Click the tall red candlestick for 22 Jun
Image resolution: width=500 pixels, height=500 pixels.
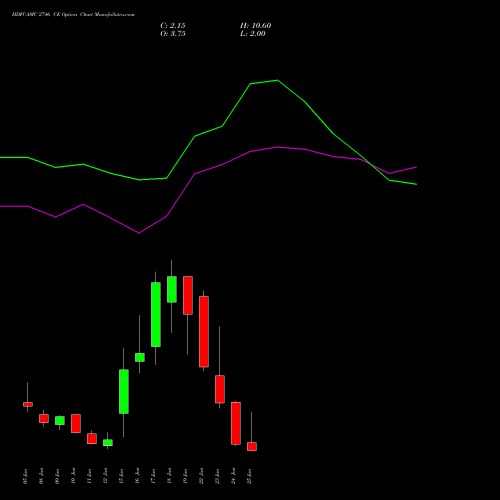(204, 332)
